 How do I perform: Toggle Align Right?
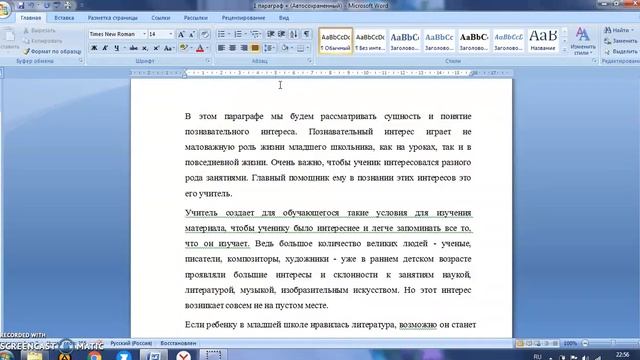pos(244,48)
